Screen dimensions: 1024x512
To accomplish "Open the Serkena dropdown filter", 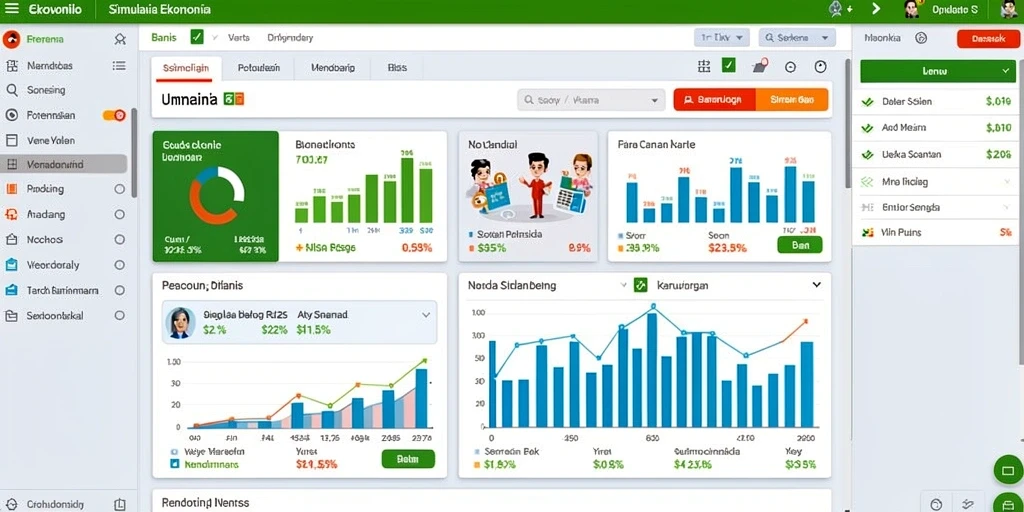I will point(797,38).
